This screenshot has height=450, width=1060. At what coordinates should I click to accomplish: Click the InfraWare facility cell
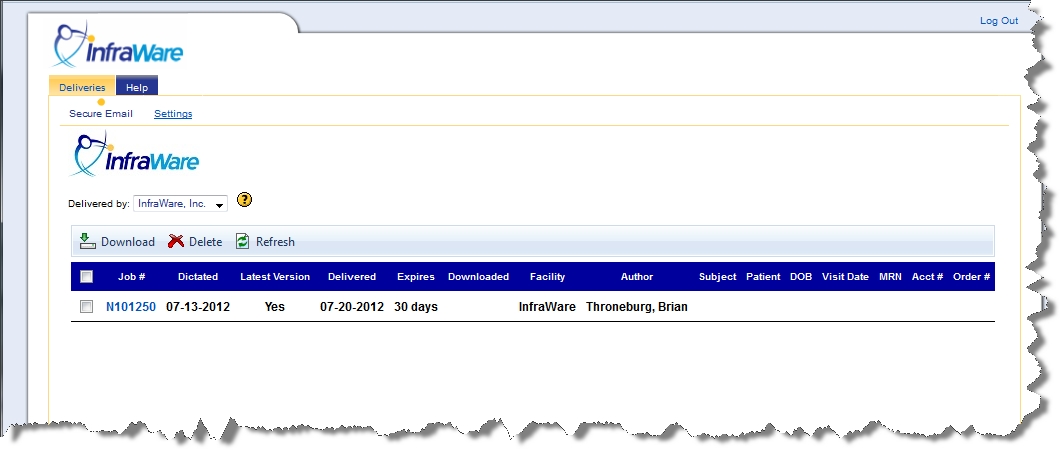pyautogui.click(x=548, y=307)
